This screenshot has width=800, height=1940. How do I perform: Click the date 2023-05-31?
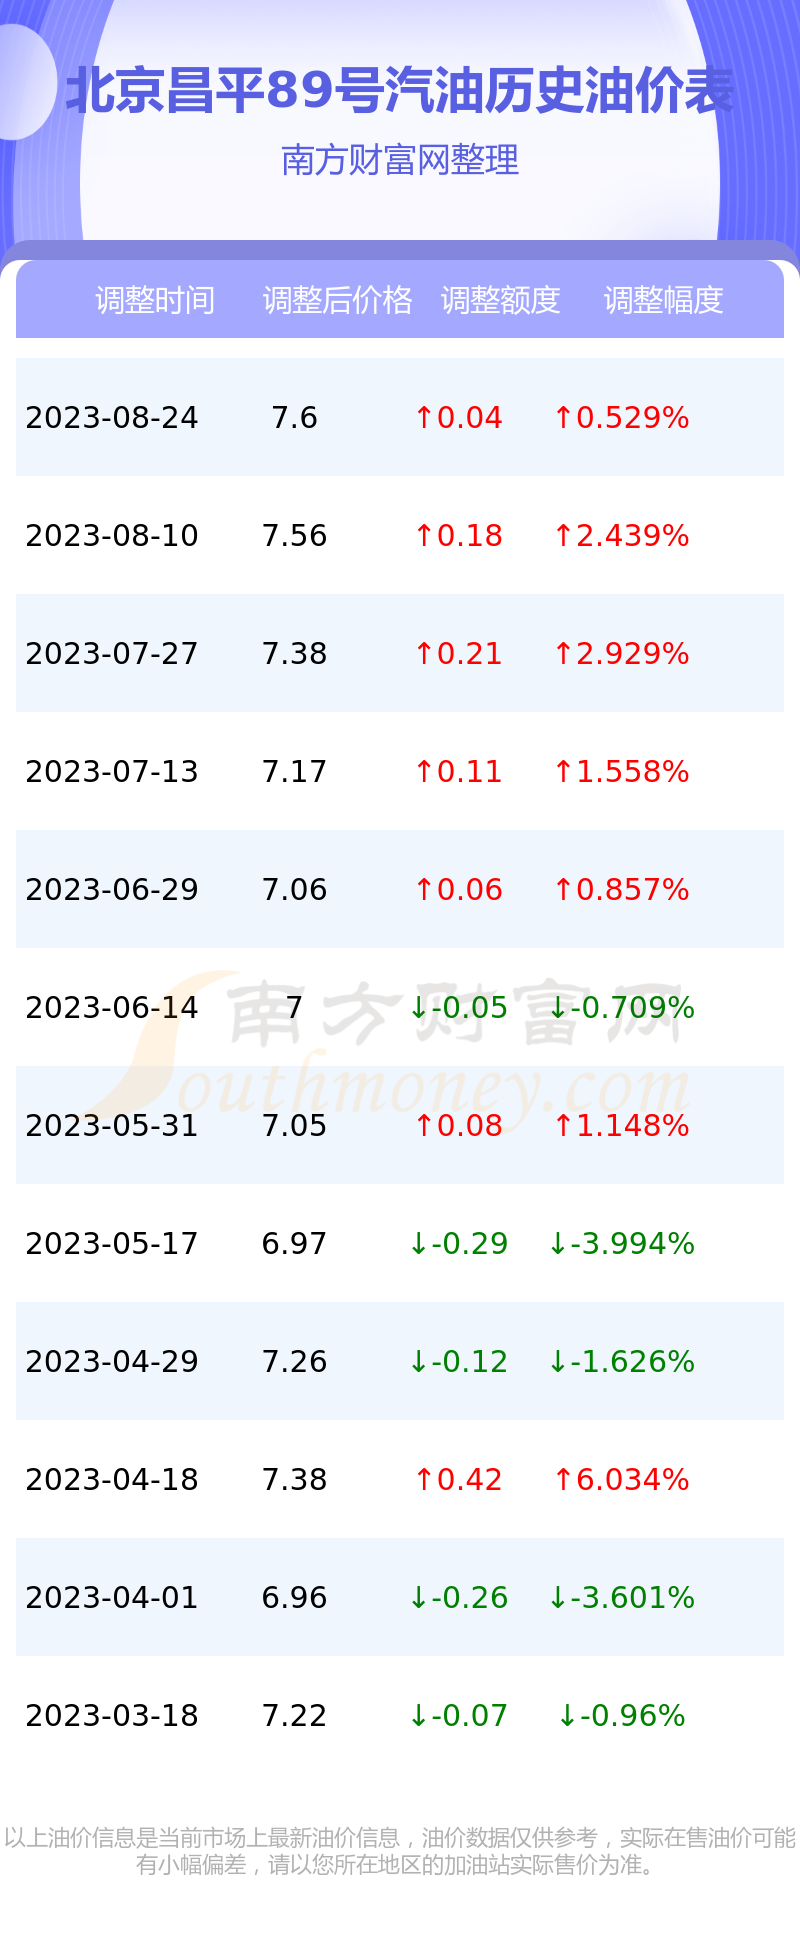coord(112,1126)
